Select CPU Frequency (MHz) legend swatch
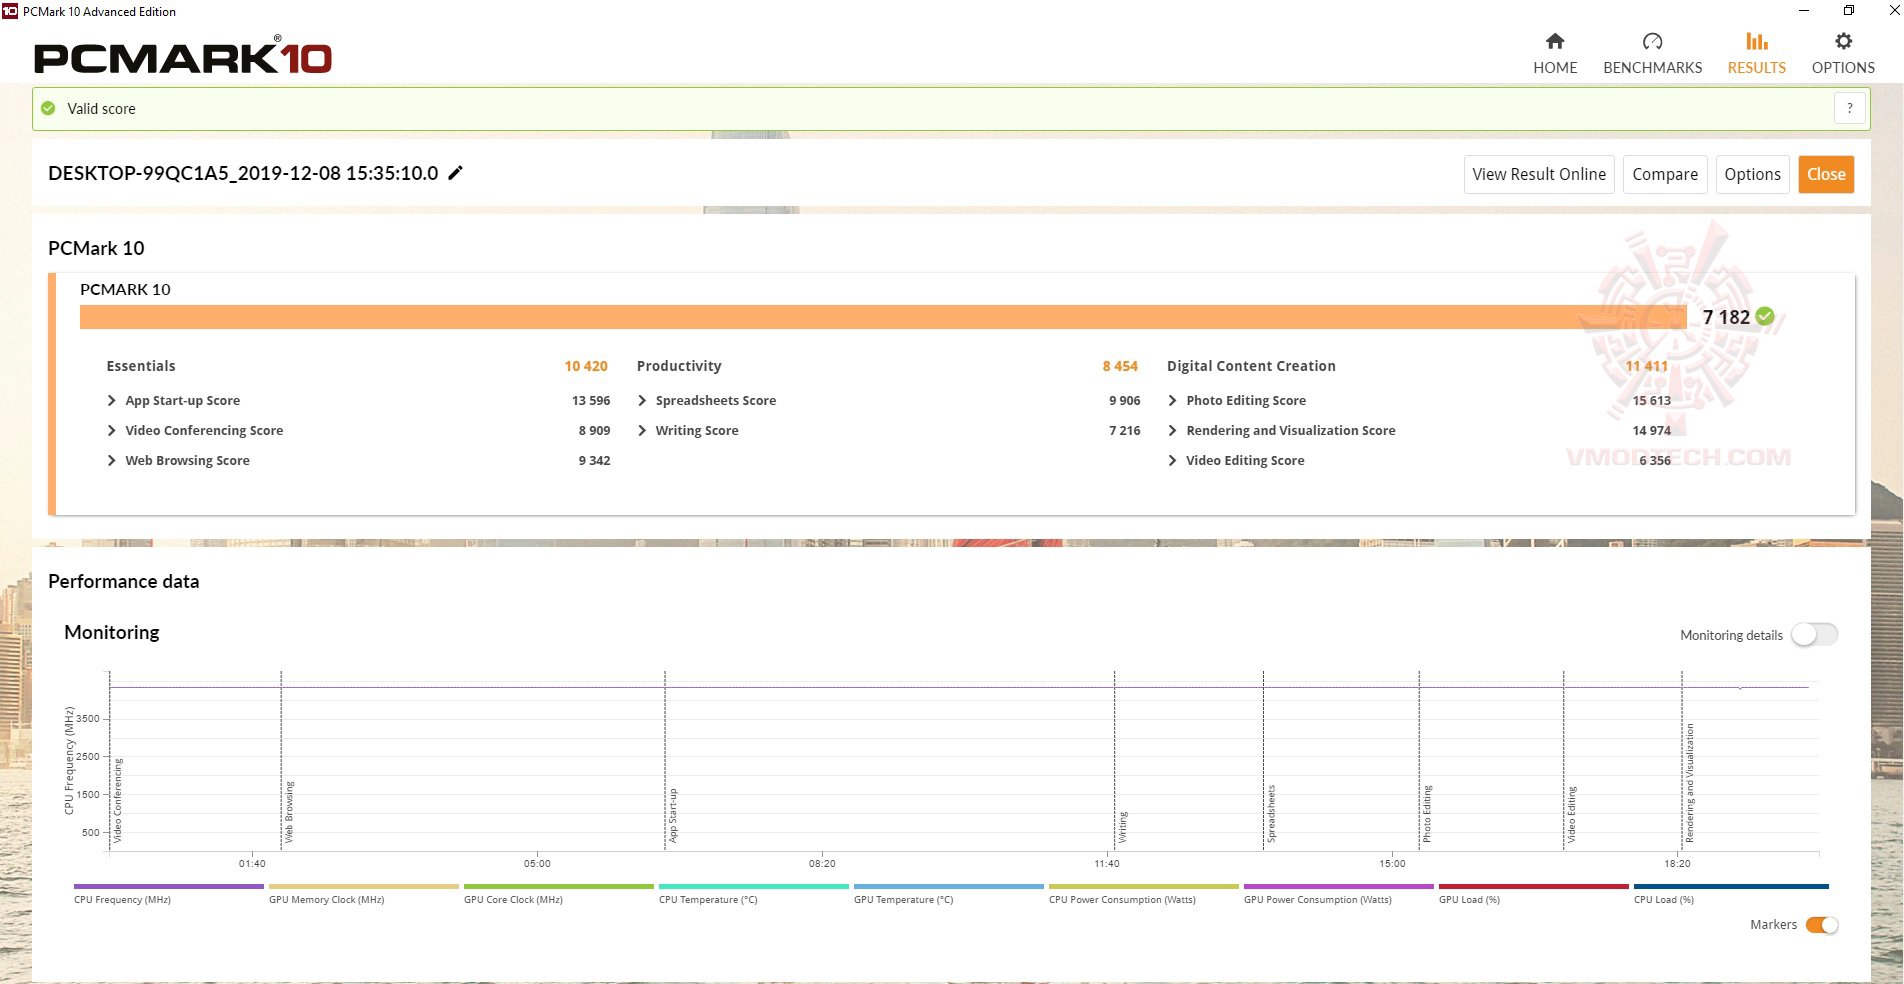Image resolution: width=1904 pixels, height=984 pixels. tap(169, 886)
